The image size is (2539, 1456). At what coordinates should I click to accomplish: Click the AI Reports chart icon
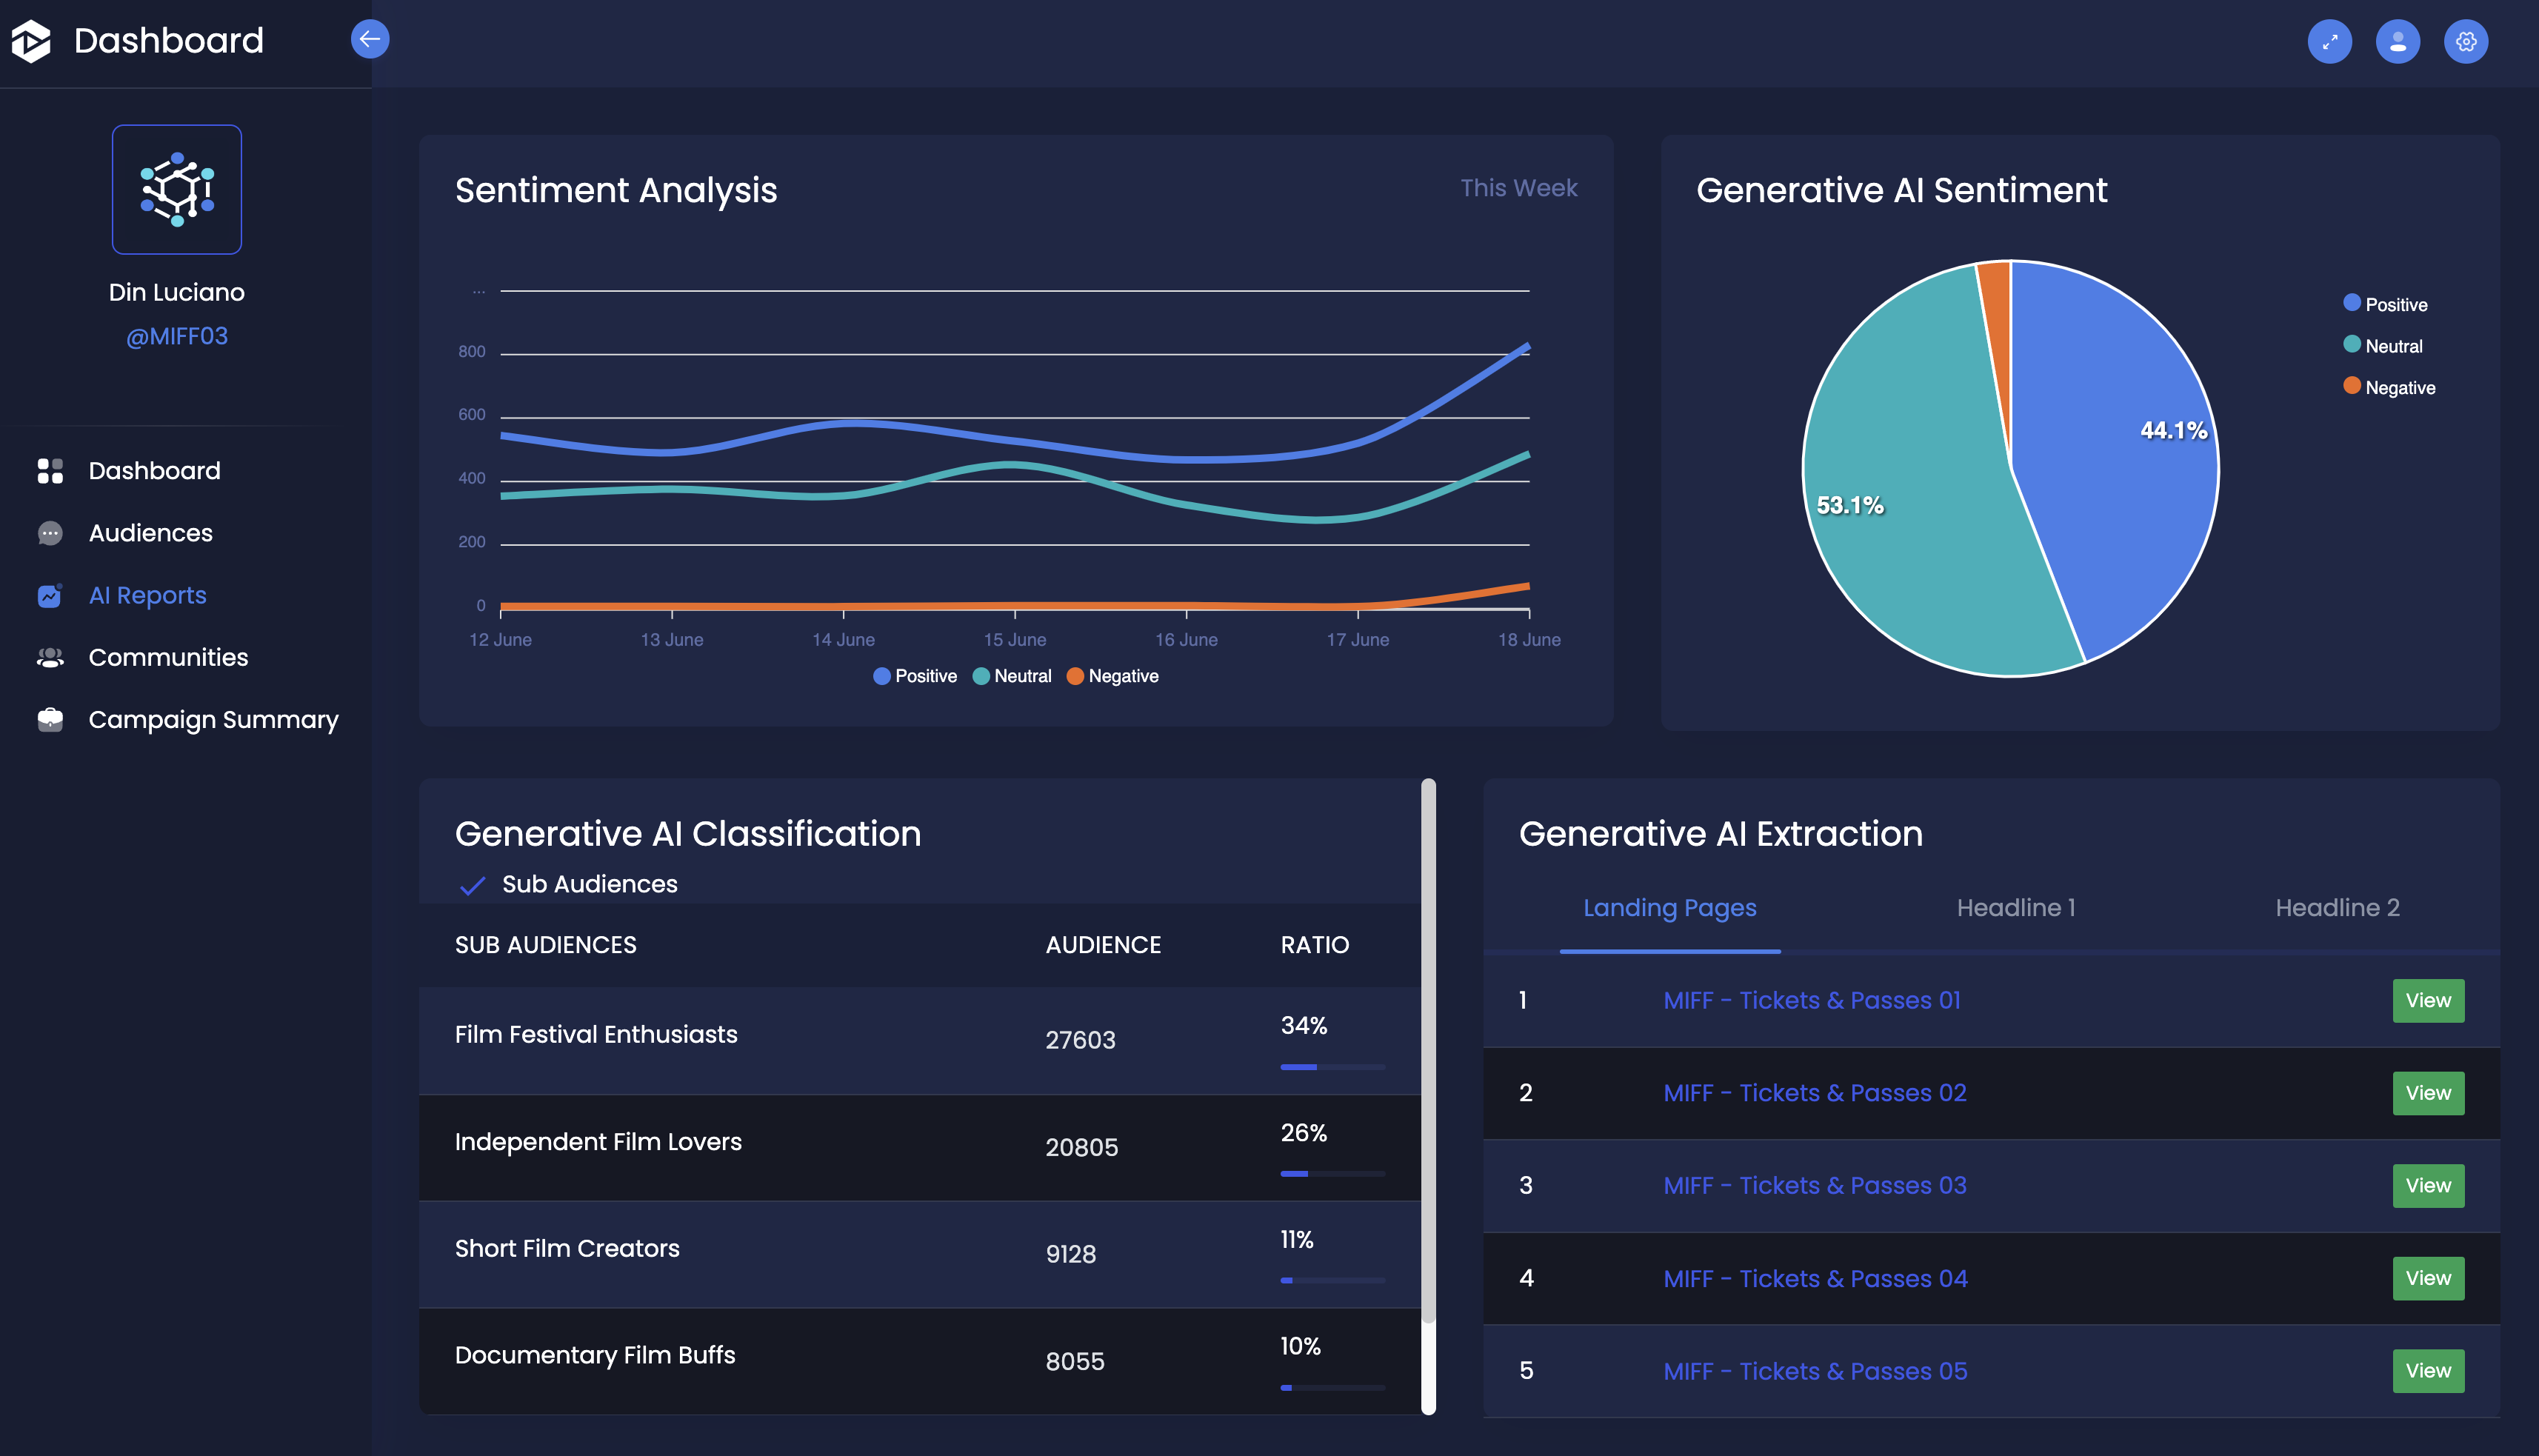50,596
